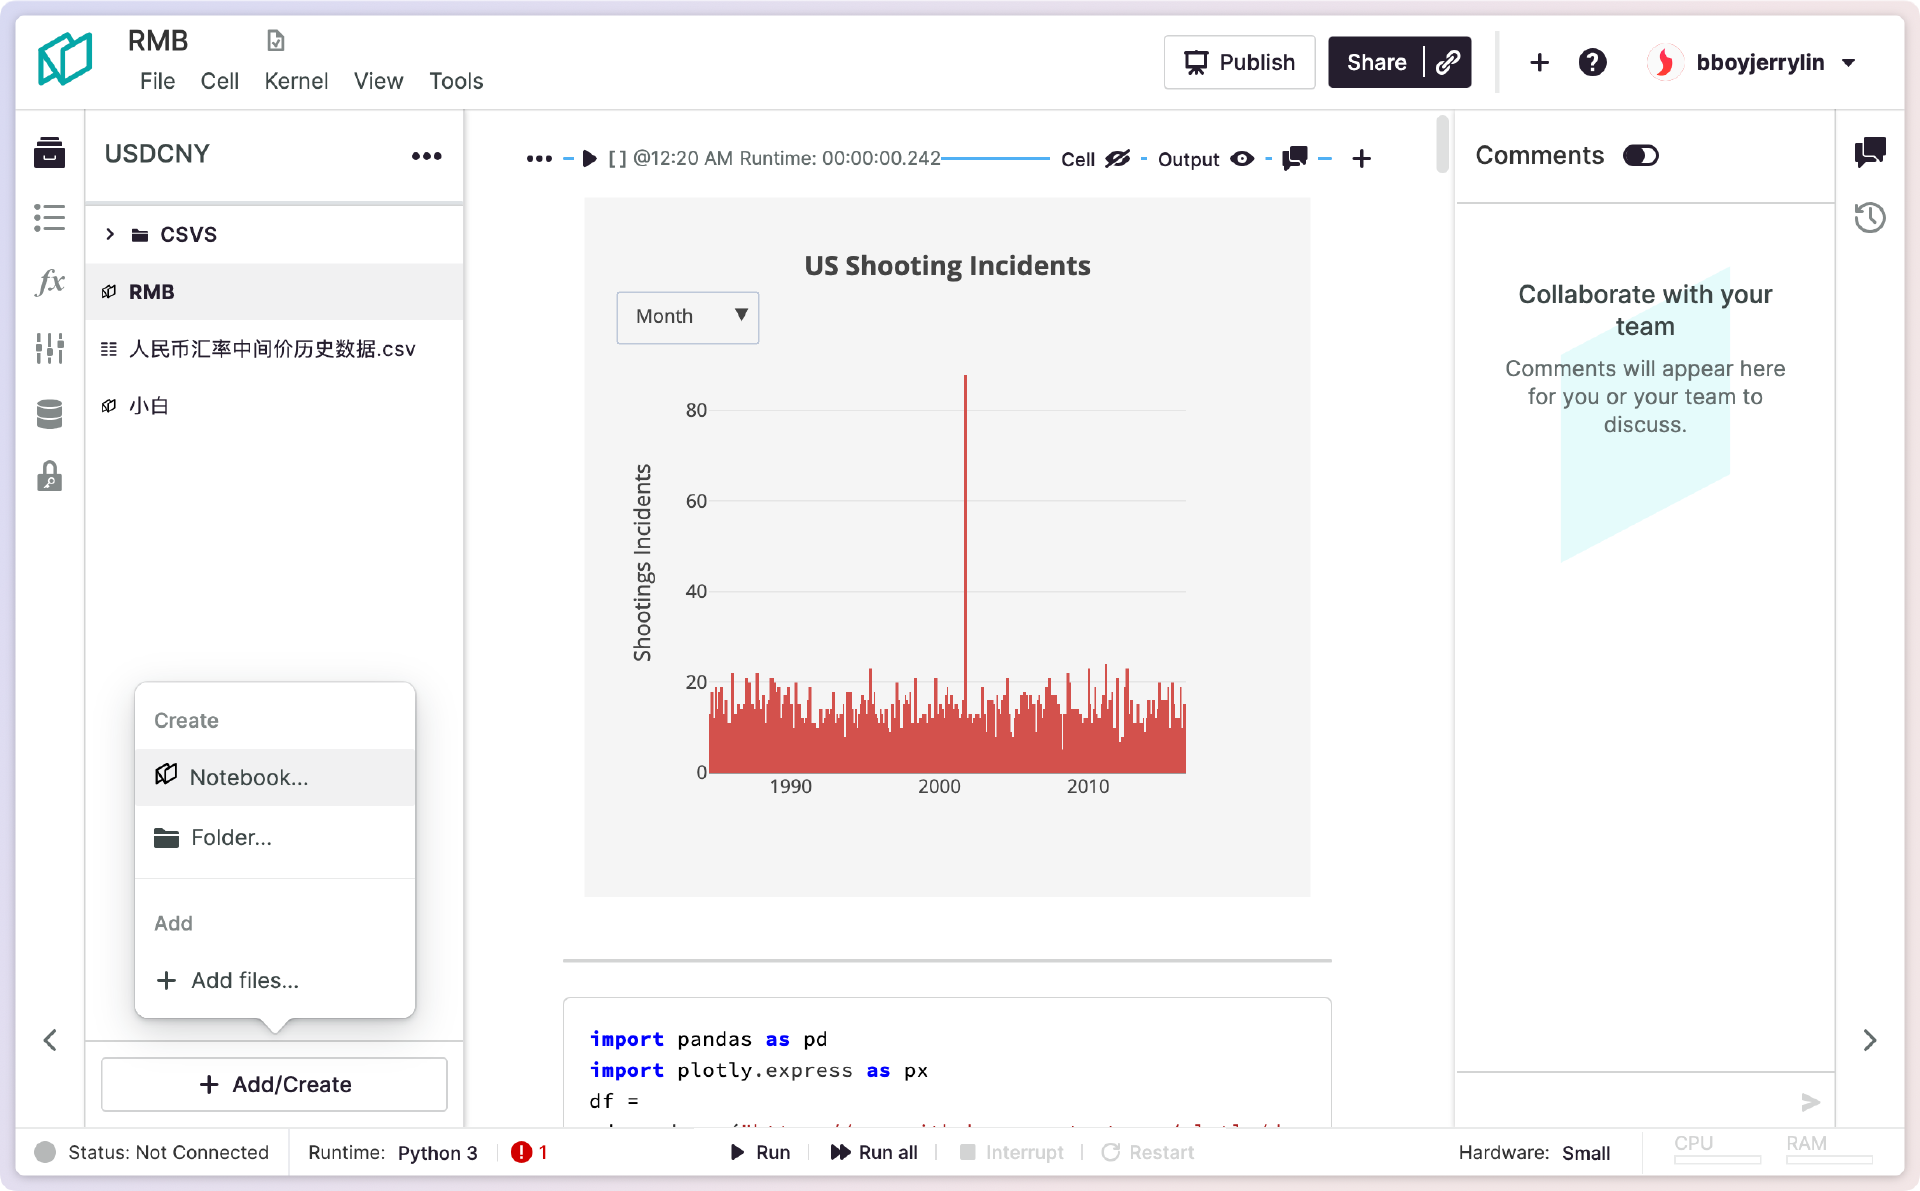Click the plus icon in header
Viewport: 1920px width, 1191px height.
1540,62
